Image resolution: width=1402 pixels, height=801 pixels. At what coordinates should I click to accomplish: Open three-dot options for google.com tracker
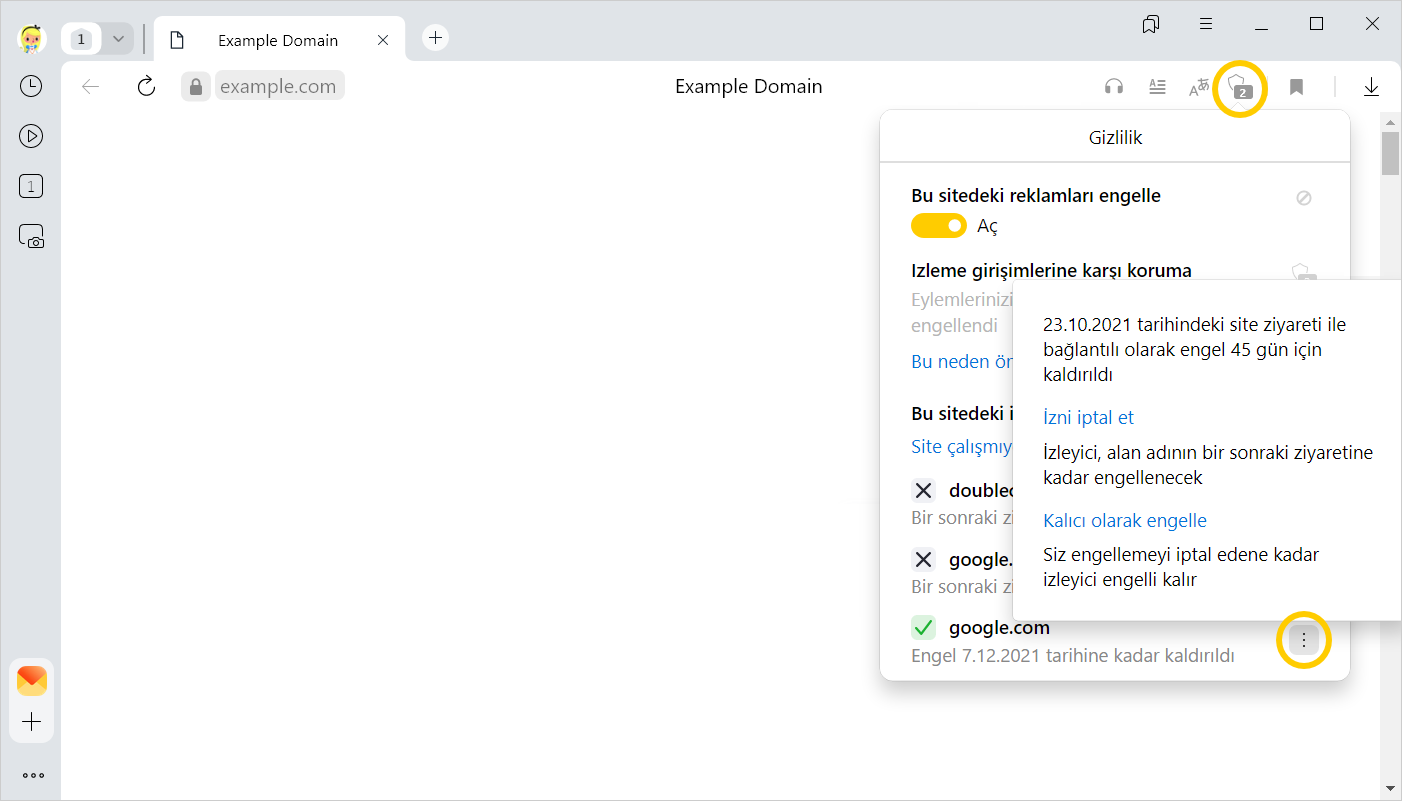tap(1303, 639)
